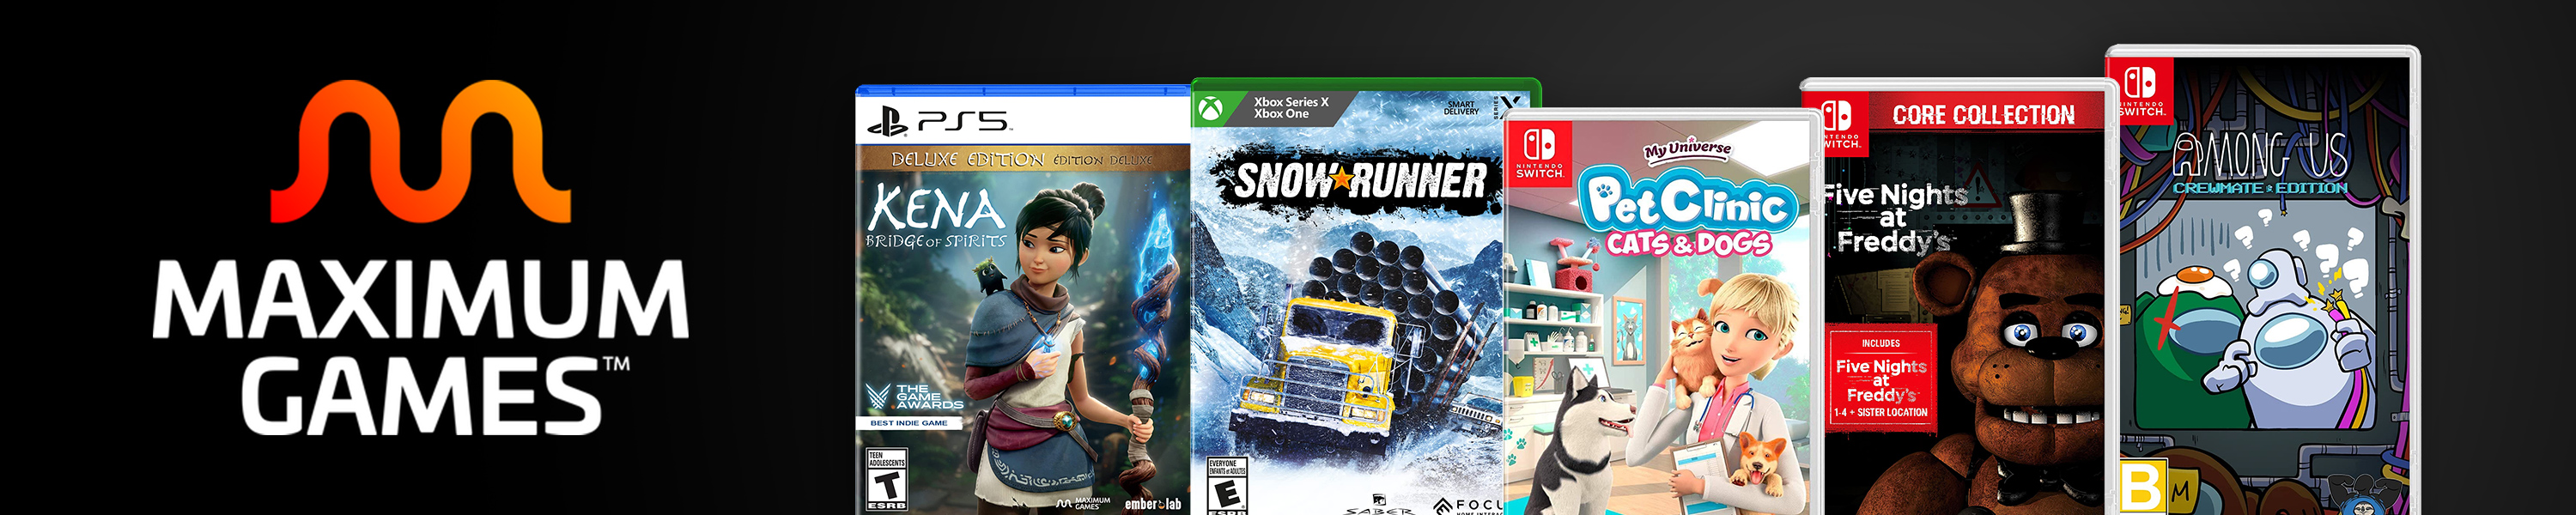Click the ESRB Everyone rating badge on SnowRunner
The height and width of the screenshot is (515, 2576).
coord(1226,487)
